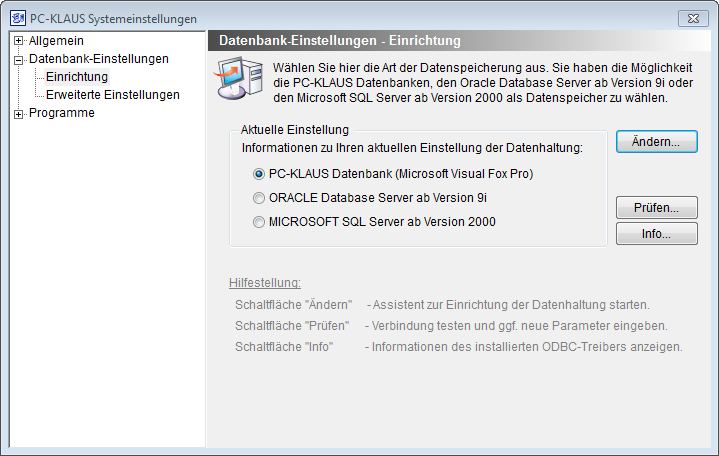Expand the Programme tree node
The width and height of the screenshot is (719, 456).
click(18, 113)
